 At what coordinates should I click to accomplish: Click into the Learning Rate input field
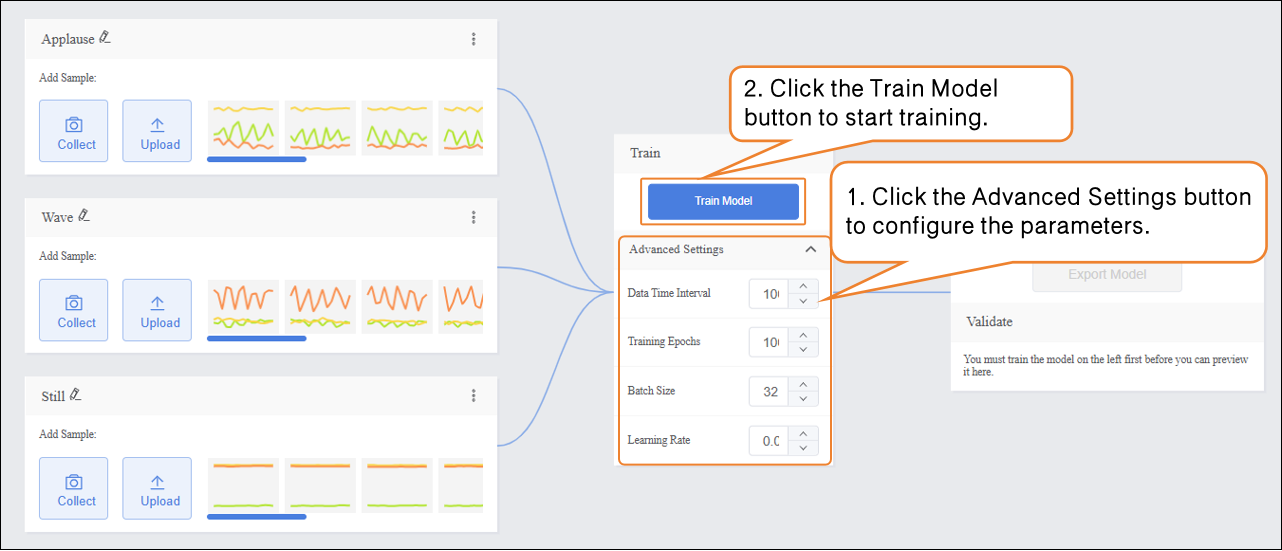click(x=769, y=441)
